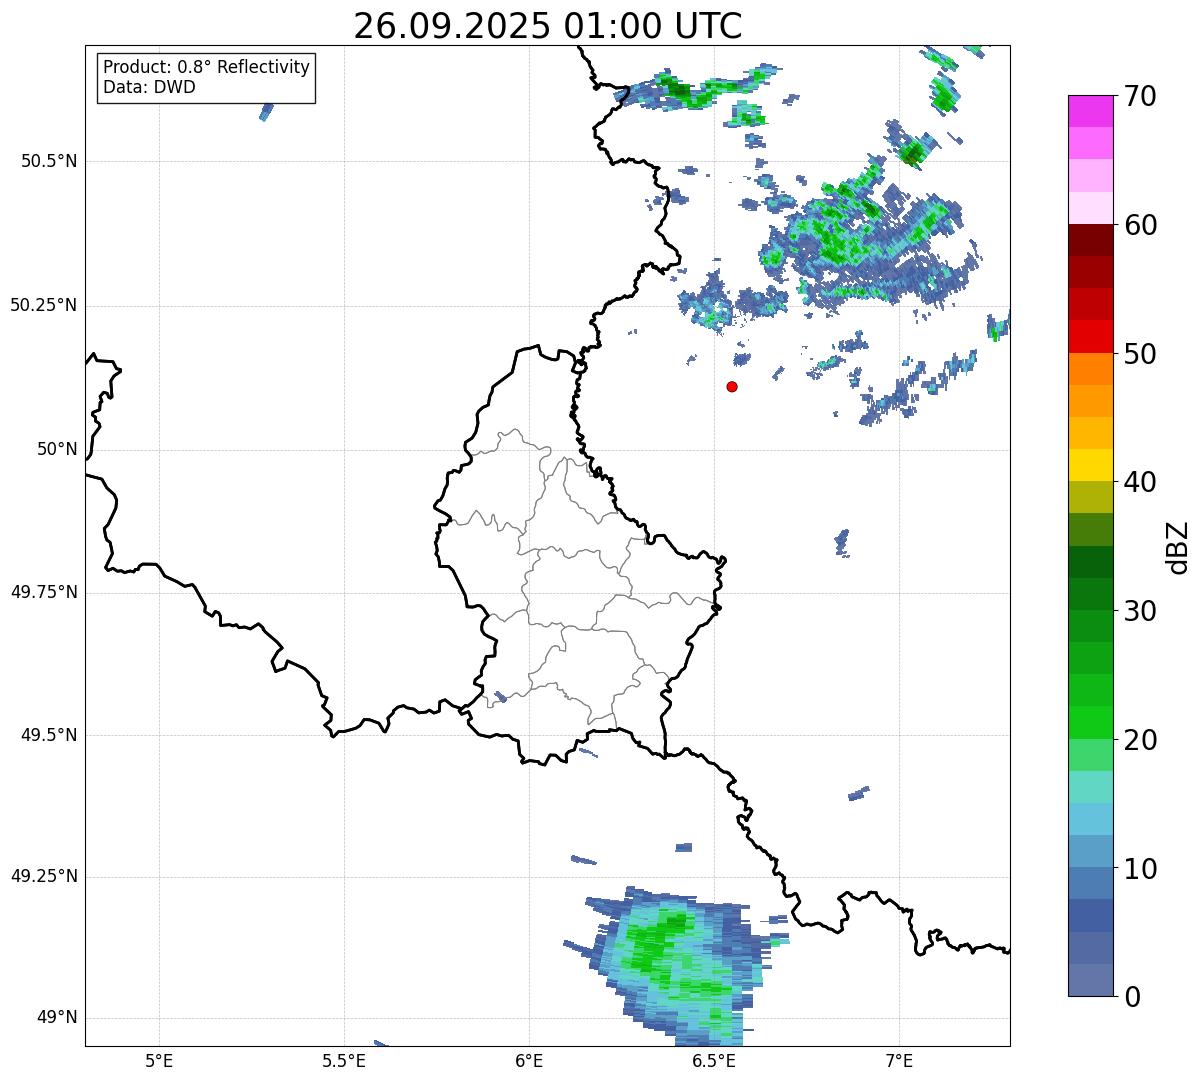Click the 50.5°N latitude label
The width and height of the screenshot is (1202, 1081).
click(49, 161)
